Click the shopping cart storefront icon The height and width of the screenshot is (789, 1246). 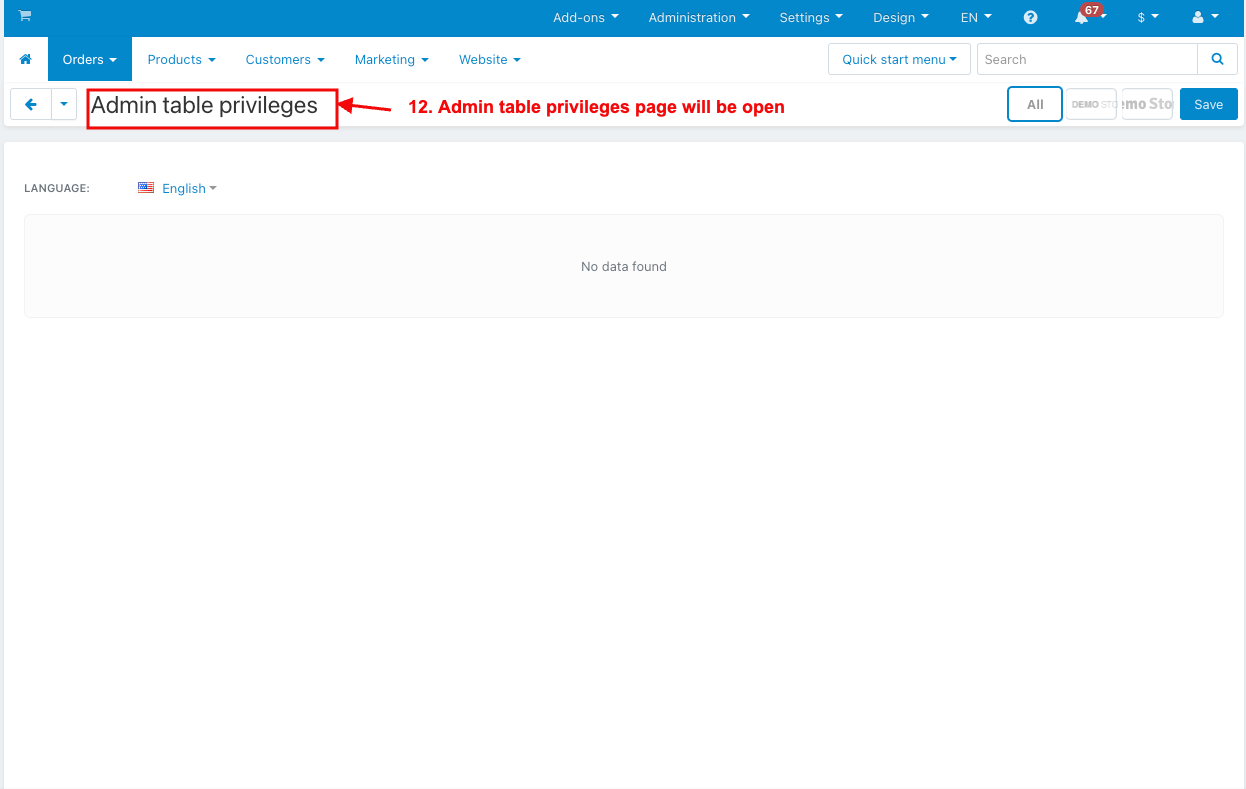coord(24,16)
